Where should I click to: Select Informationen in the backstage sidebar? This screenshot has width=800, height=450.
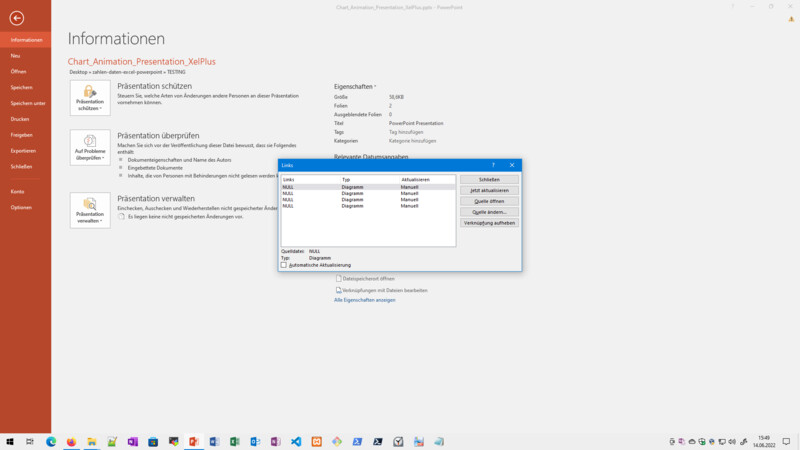click(26, 40)
